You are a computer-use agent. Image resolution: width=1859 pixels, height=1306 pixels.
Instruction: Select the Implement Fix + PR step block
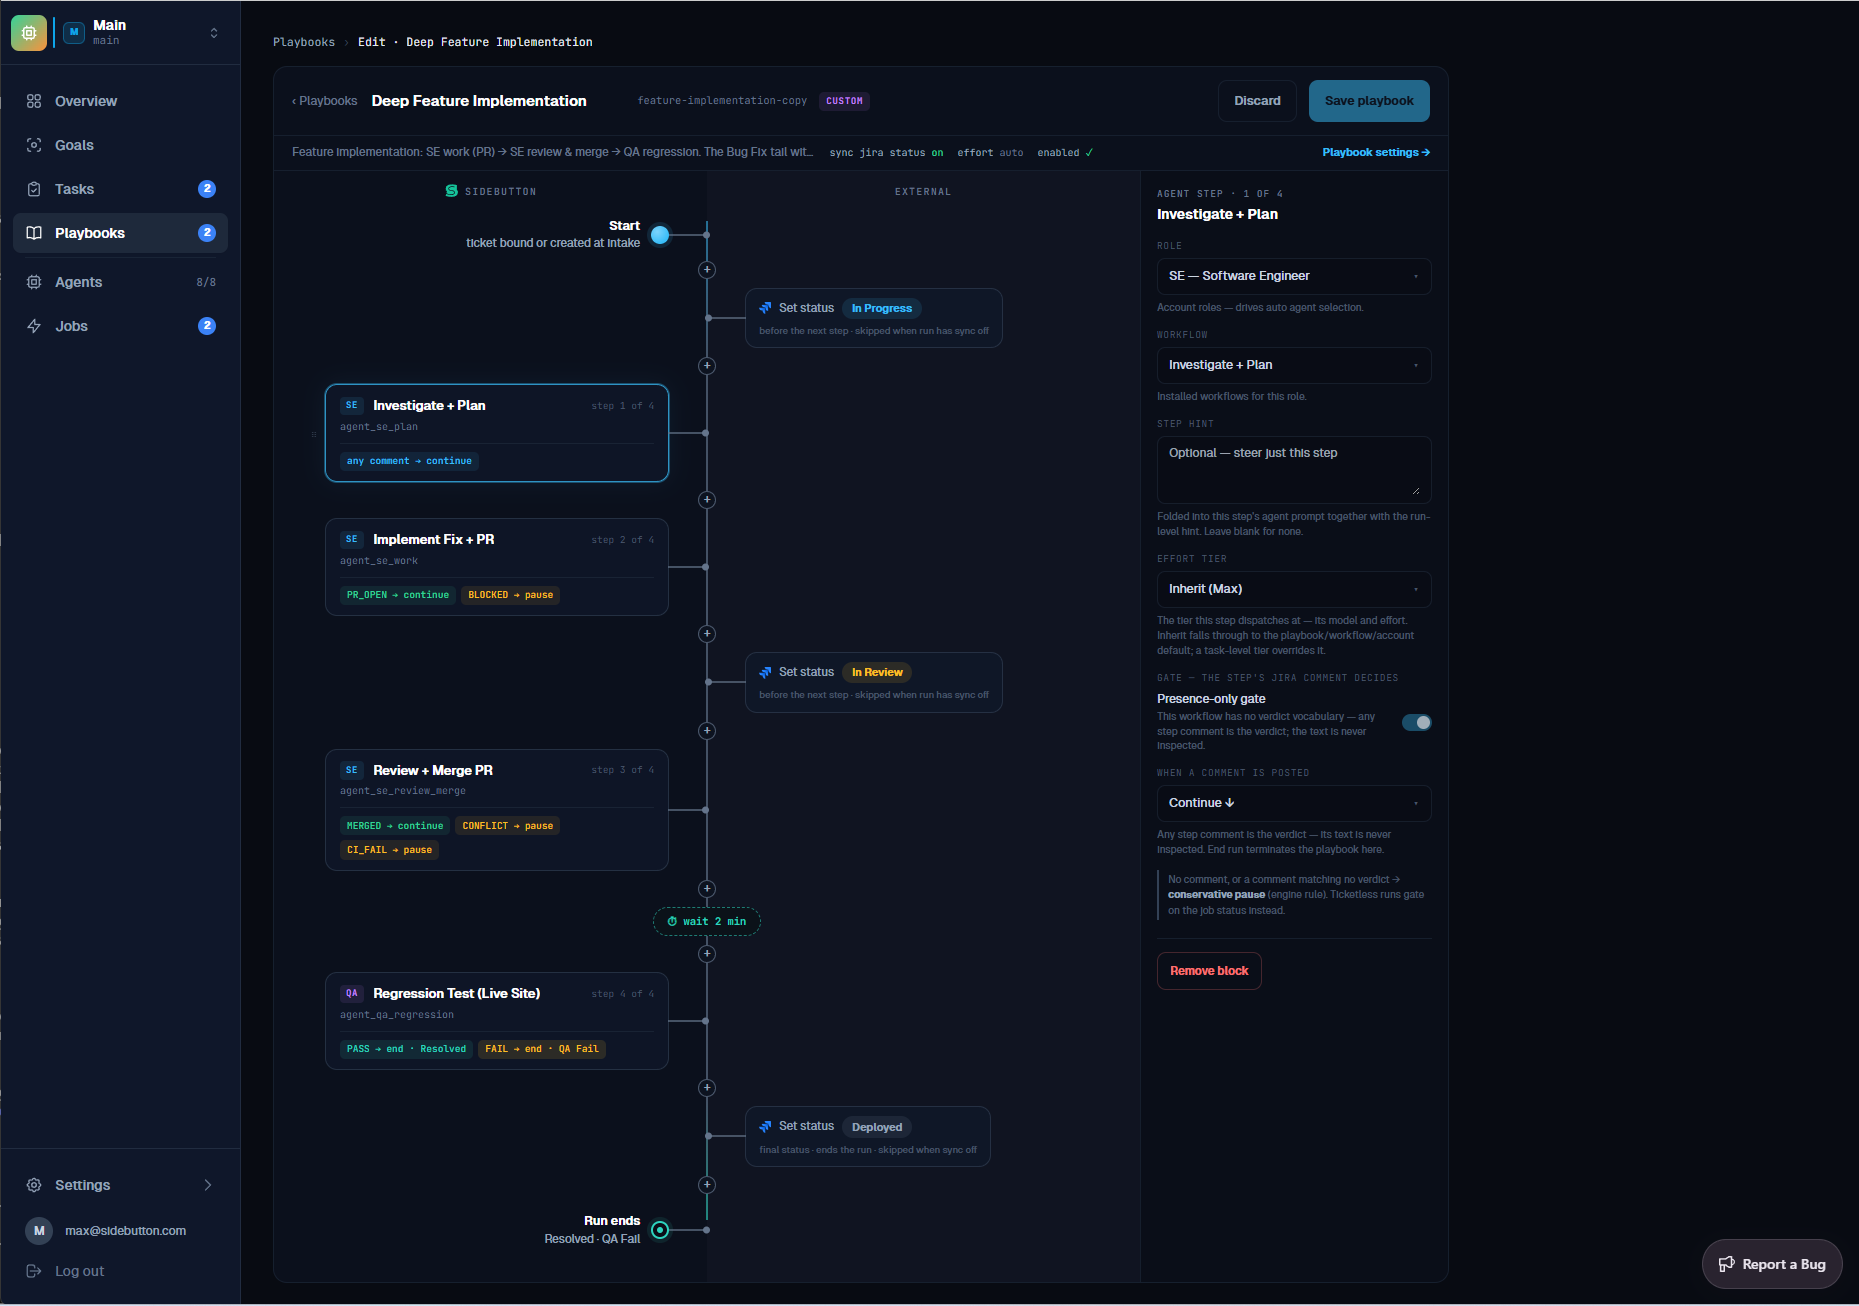[497, 567]
